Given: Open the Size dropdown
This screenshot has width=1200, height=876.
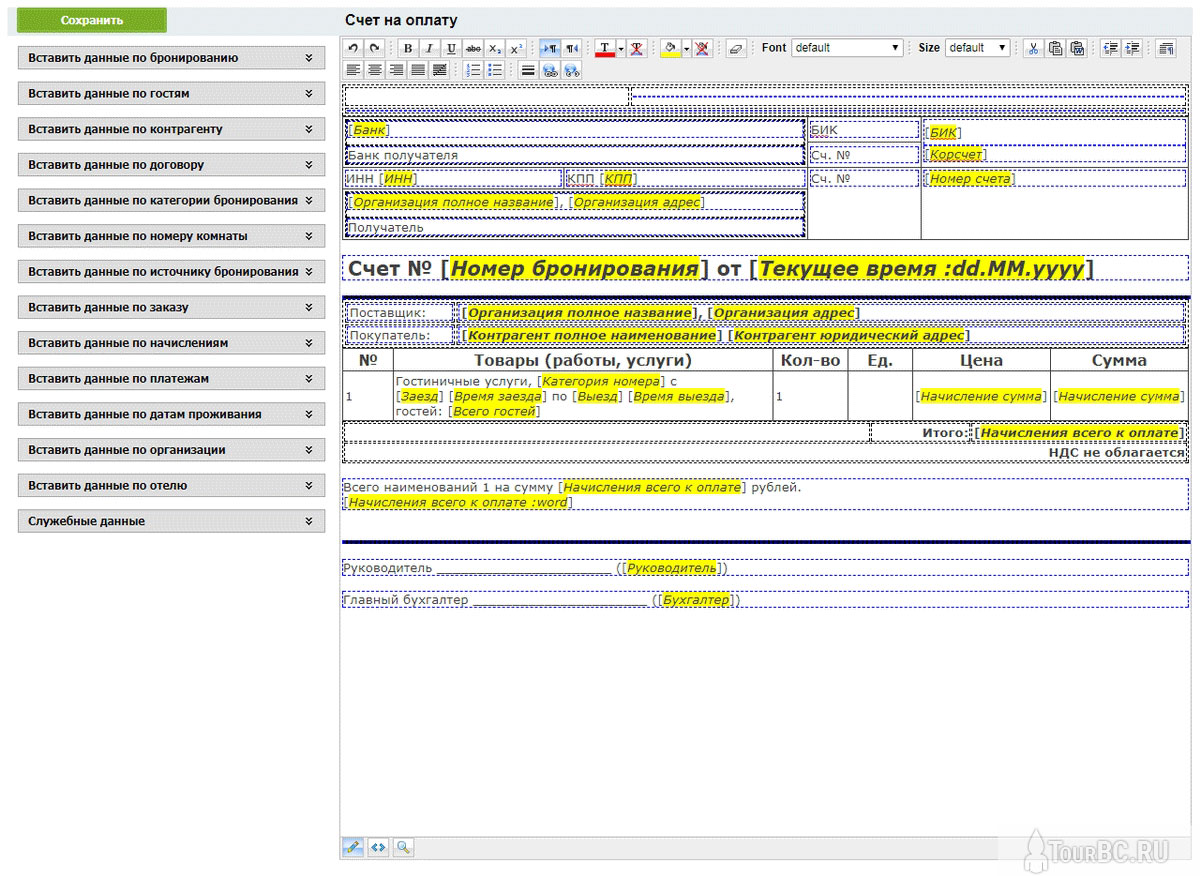Looking at the screenshot, I should (x=978, y=48).
